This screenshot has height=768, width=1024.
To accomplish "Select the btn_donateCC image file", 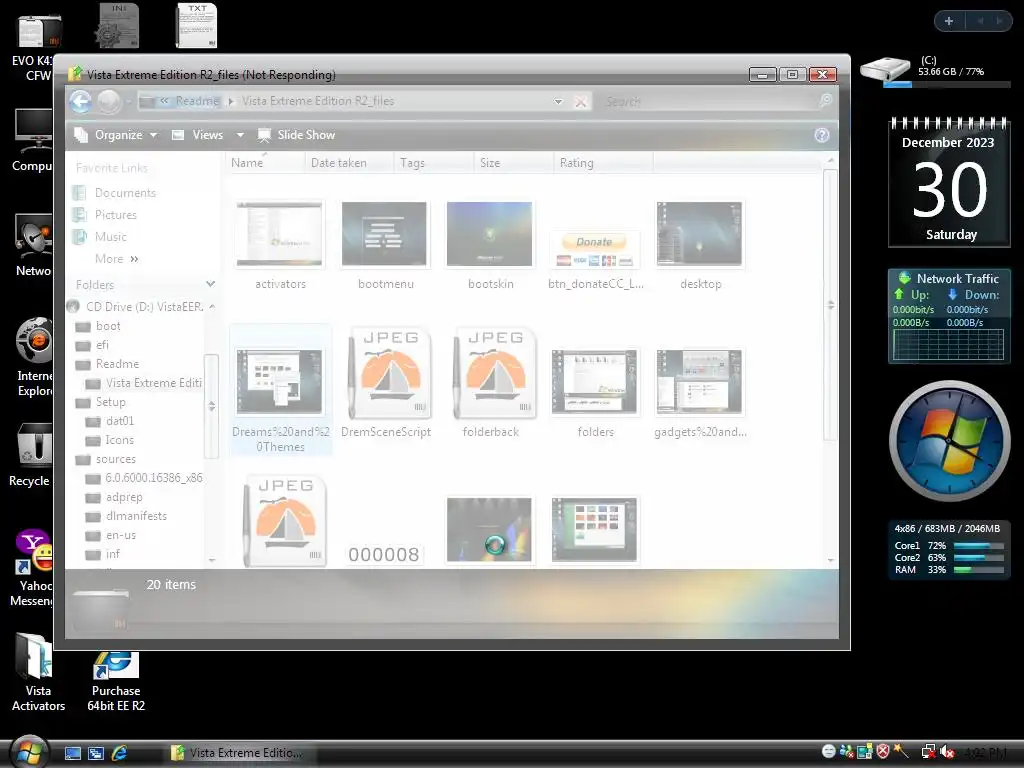I will pos(594,249).
